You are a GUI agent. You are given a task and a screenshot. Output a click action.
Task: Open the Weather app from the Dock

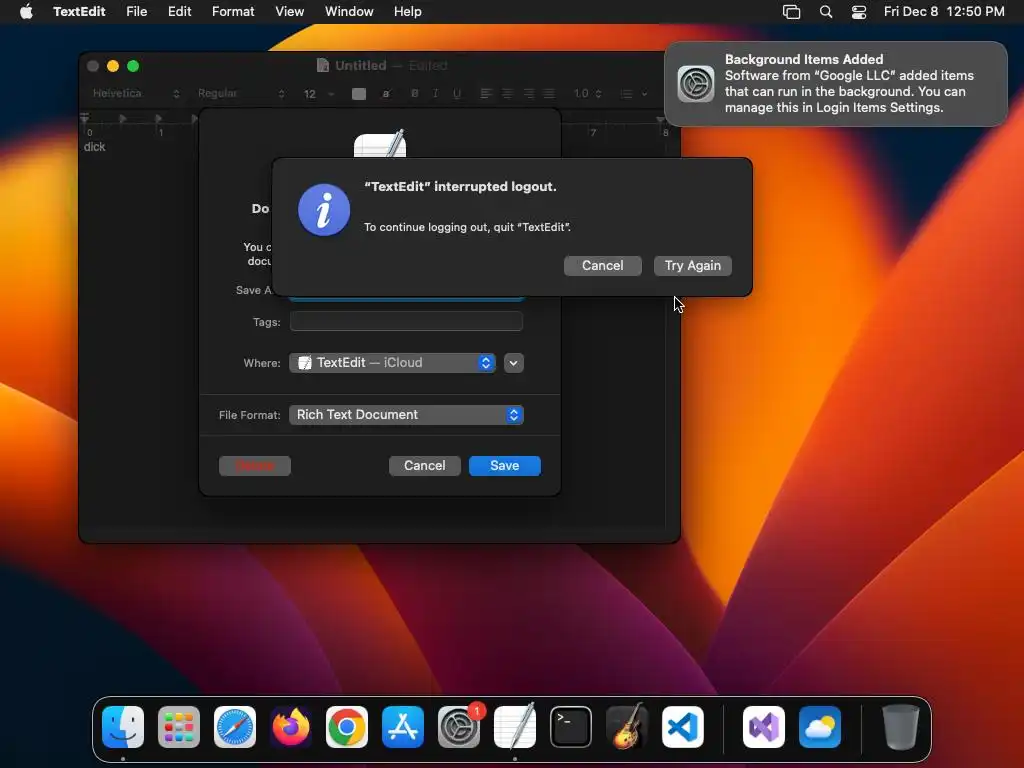tap(820, 727)
